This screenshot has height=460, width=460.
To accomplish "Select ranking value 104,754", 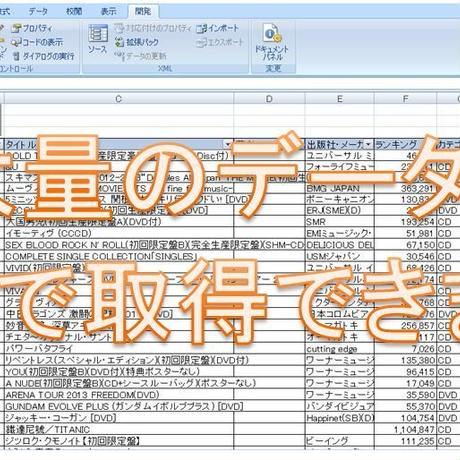I will (405, 418).
